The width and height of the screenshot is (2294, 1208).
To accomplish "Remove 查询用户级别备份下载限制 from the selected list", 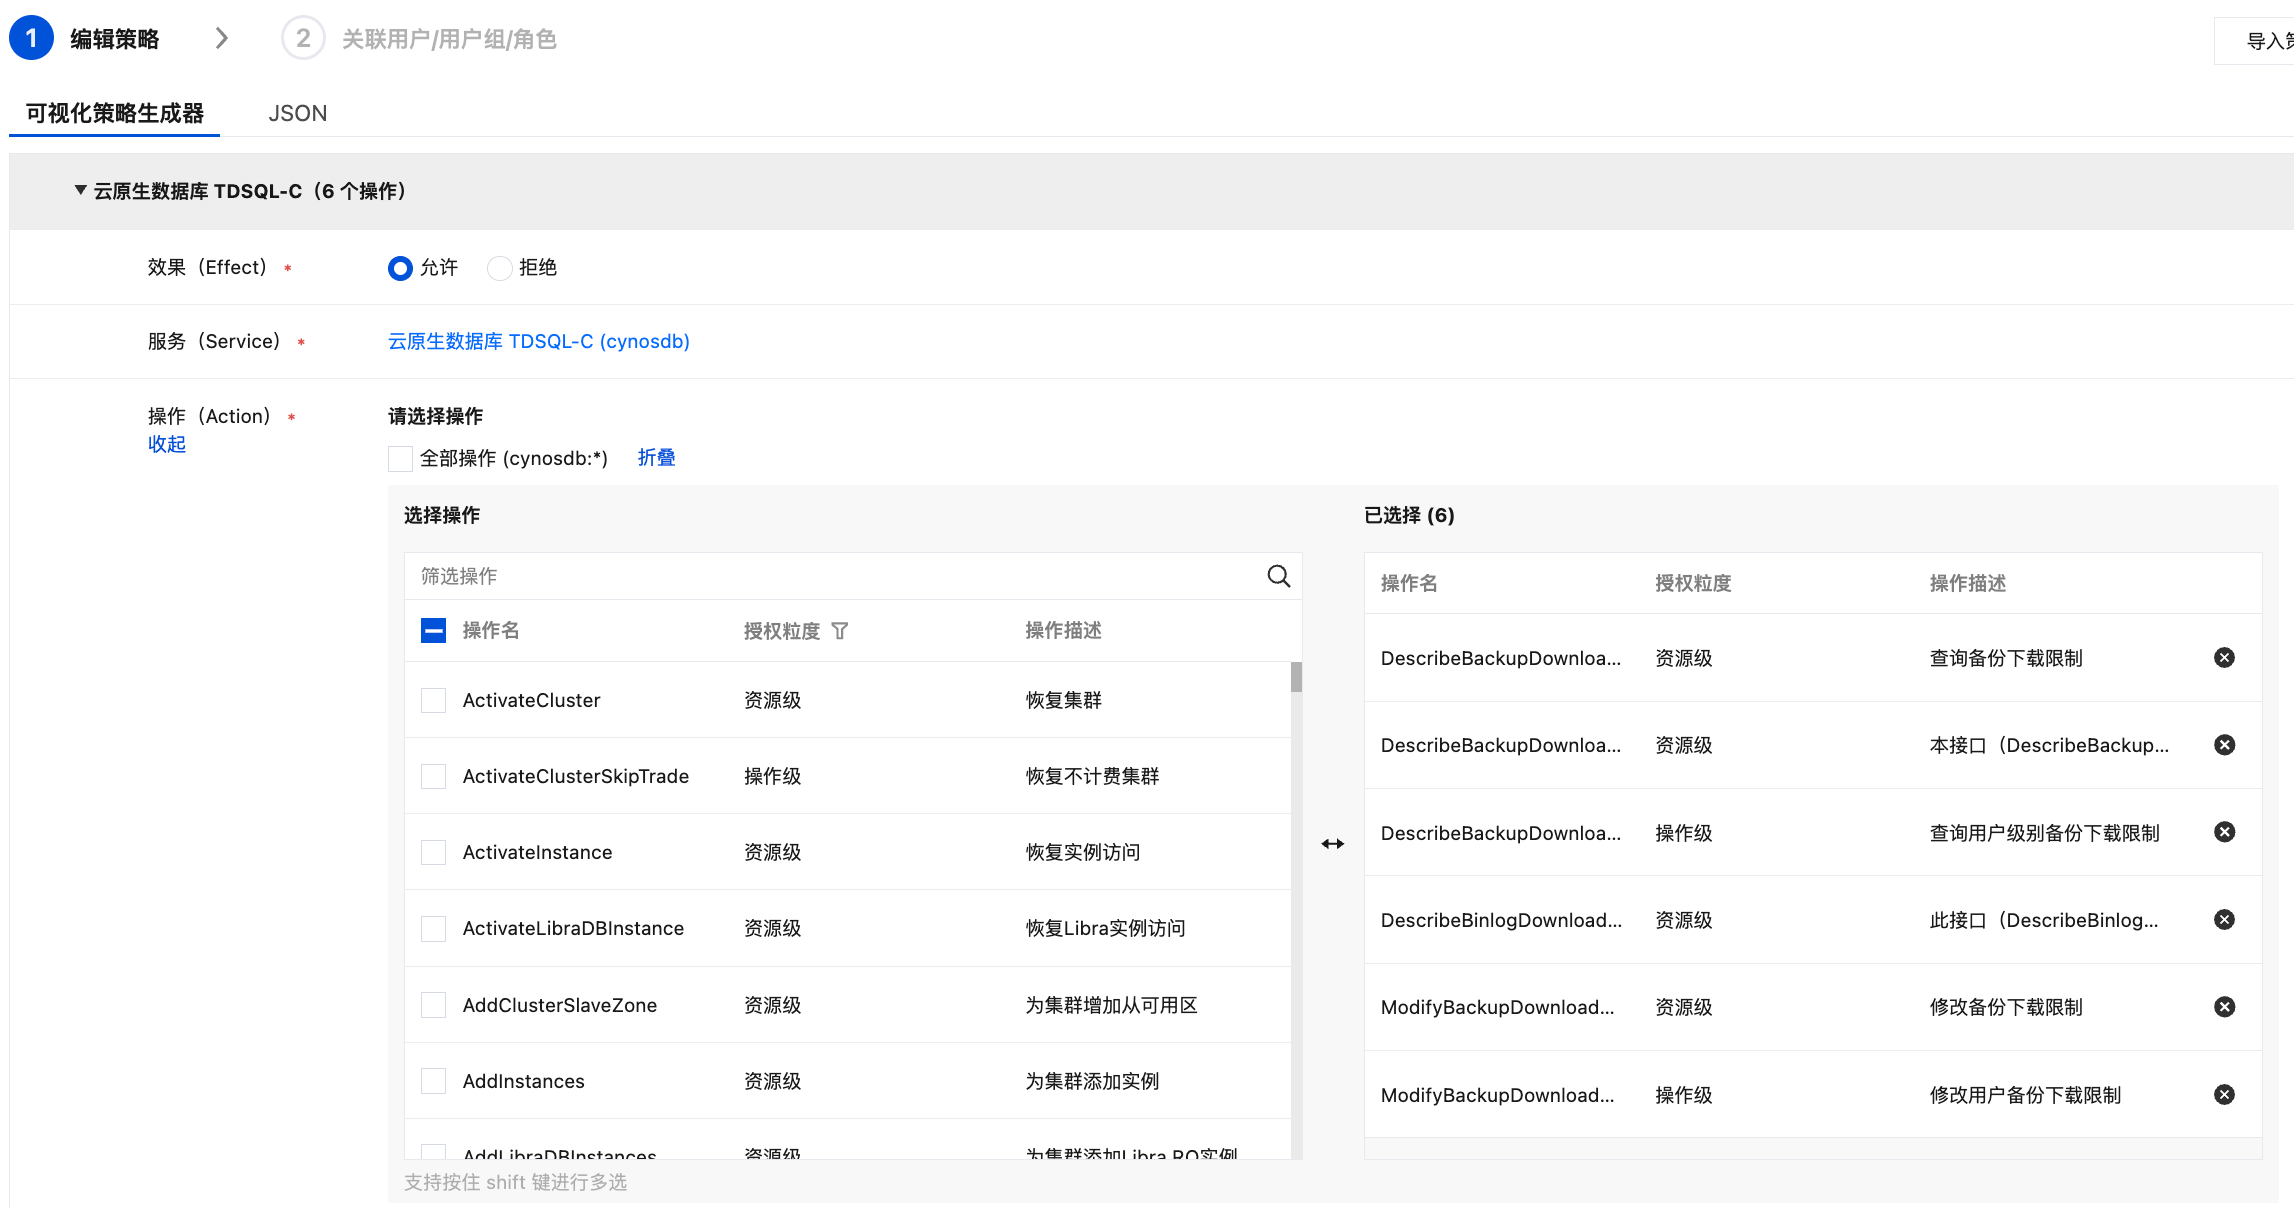I will 2224,832.
